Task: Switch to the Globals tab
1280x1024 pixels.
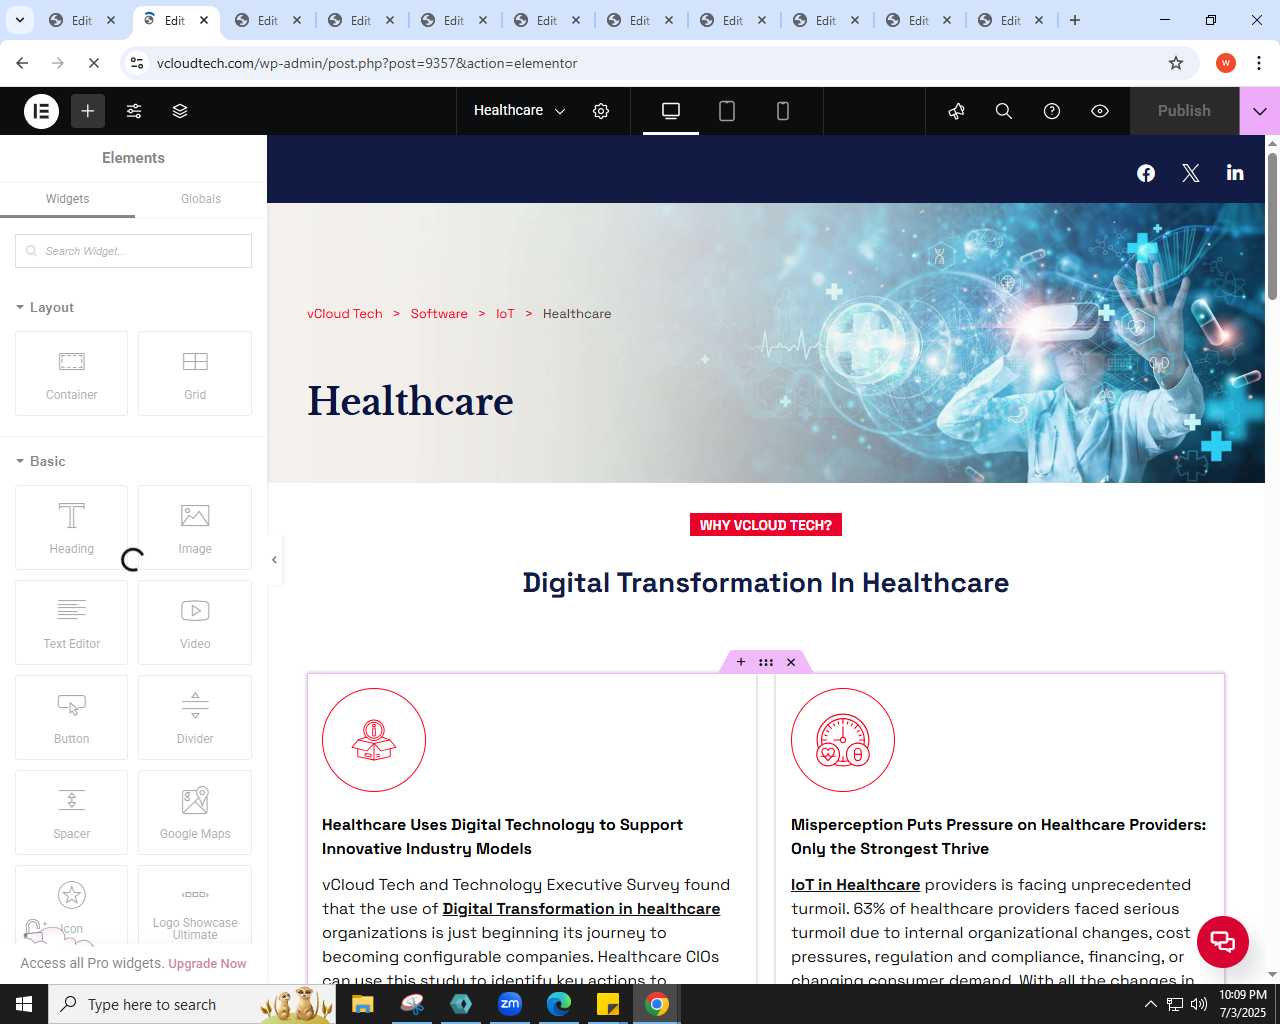Action: [x=201, y=199]
